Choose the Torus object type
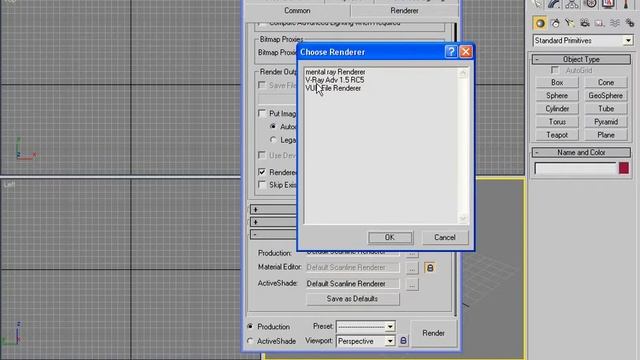Screen dimensions: 640x360 pos(557,122)
